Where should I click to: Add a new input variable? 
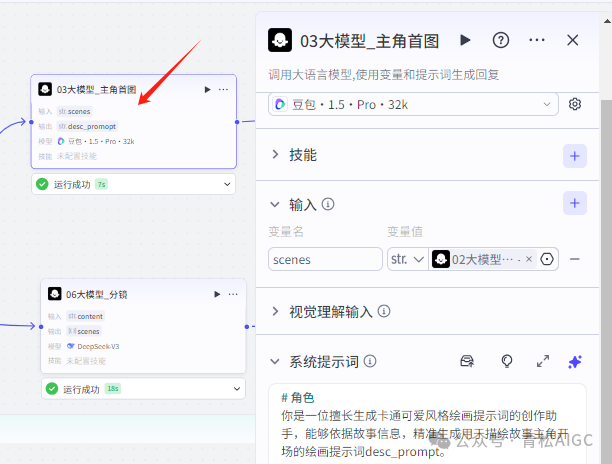pos(575,203)
